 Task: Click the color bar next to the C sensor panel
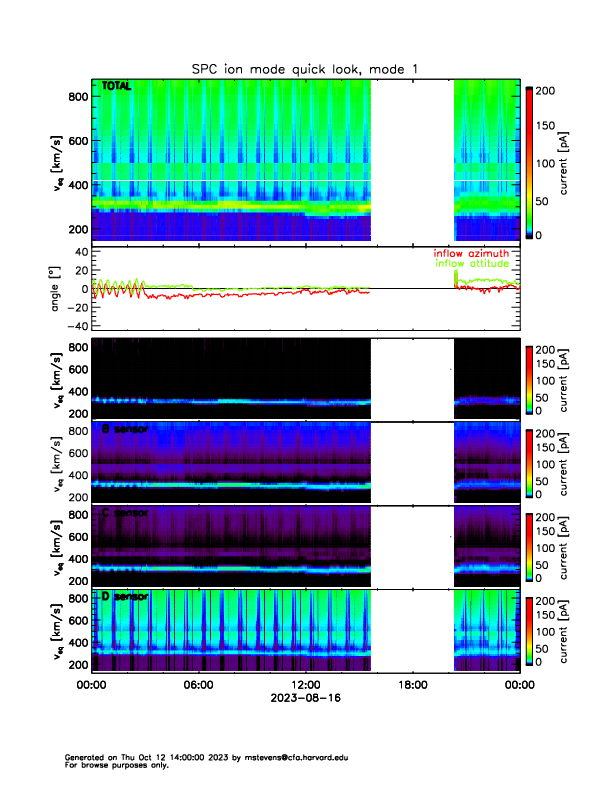pos(530,546)
